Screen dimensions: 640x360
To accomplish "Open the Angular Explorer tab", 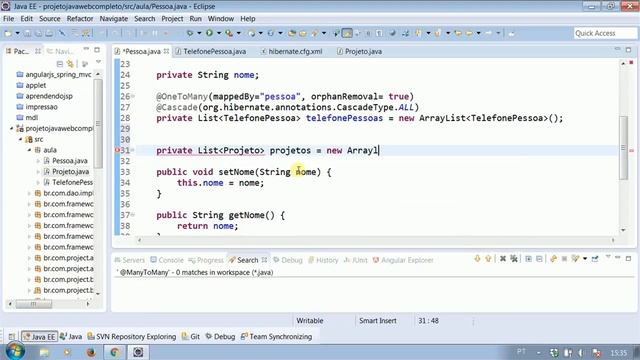I will pos(403,260).
